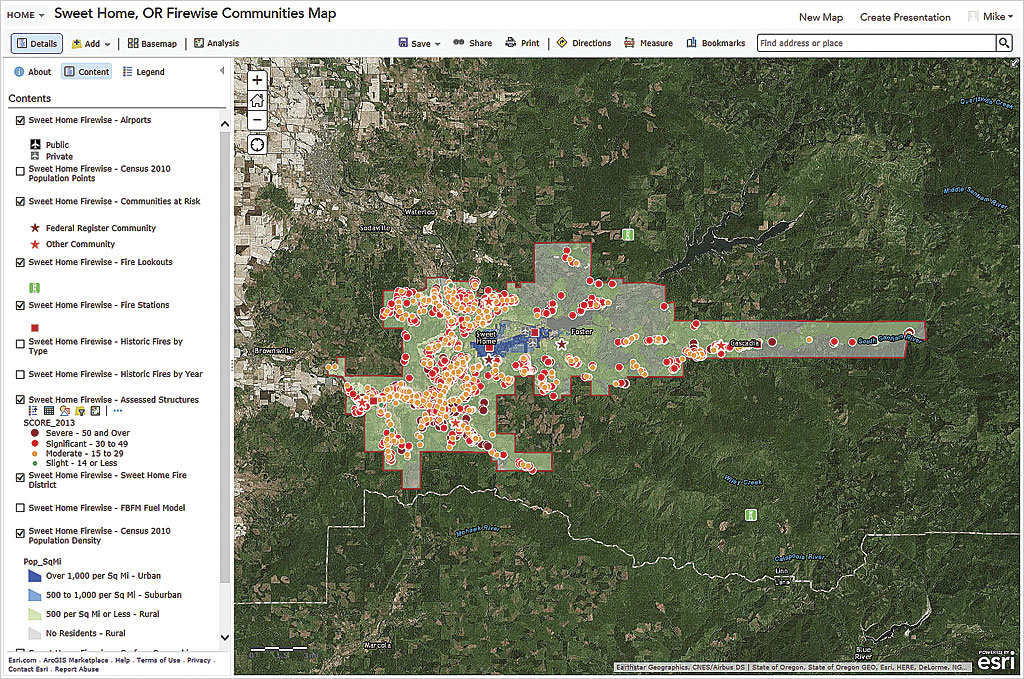Share the map
Image resolution: width=1024 pixels, height=679 pixels.
pyautogui.click(x=473, y=43)
